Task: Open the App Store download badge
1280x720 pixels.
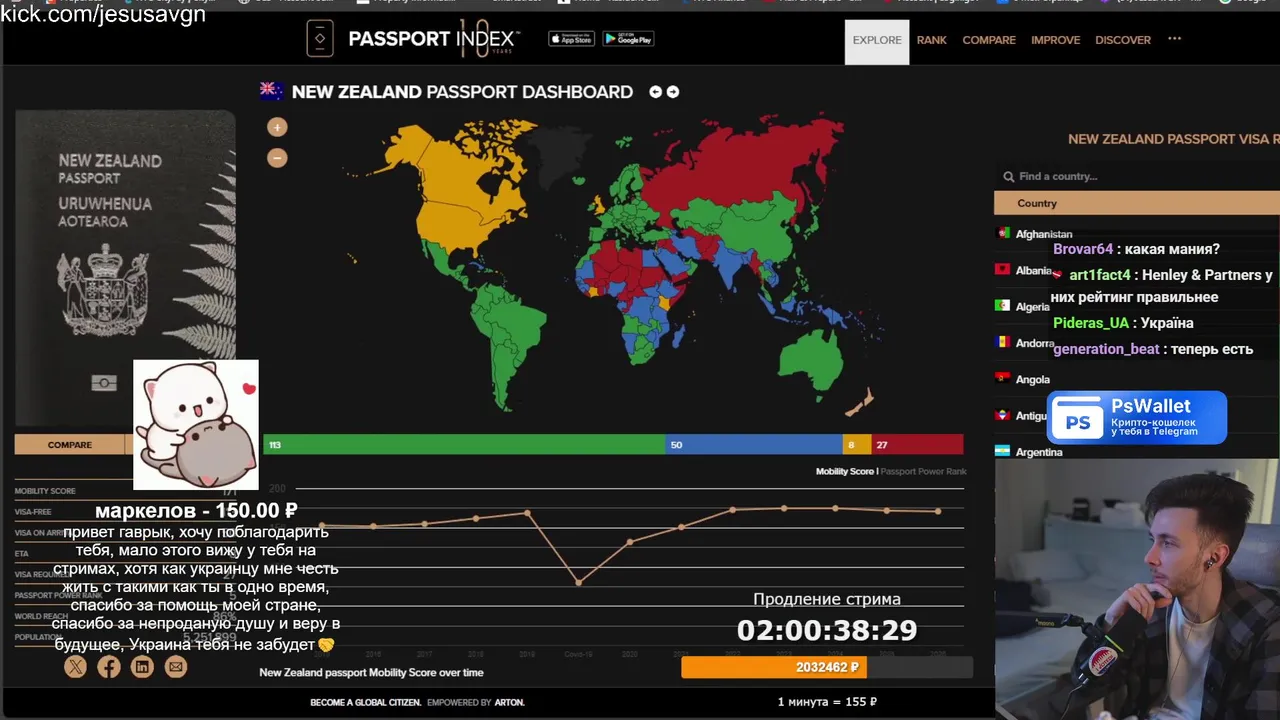Action: pos(572,39)
